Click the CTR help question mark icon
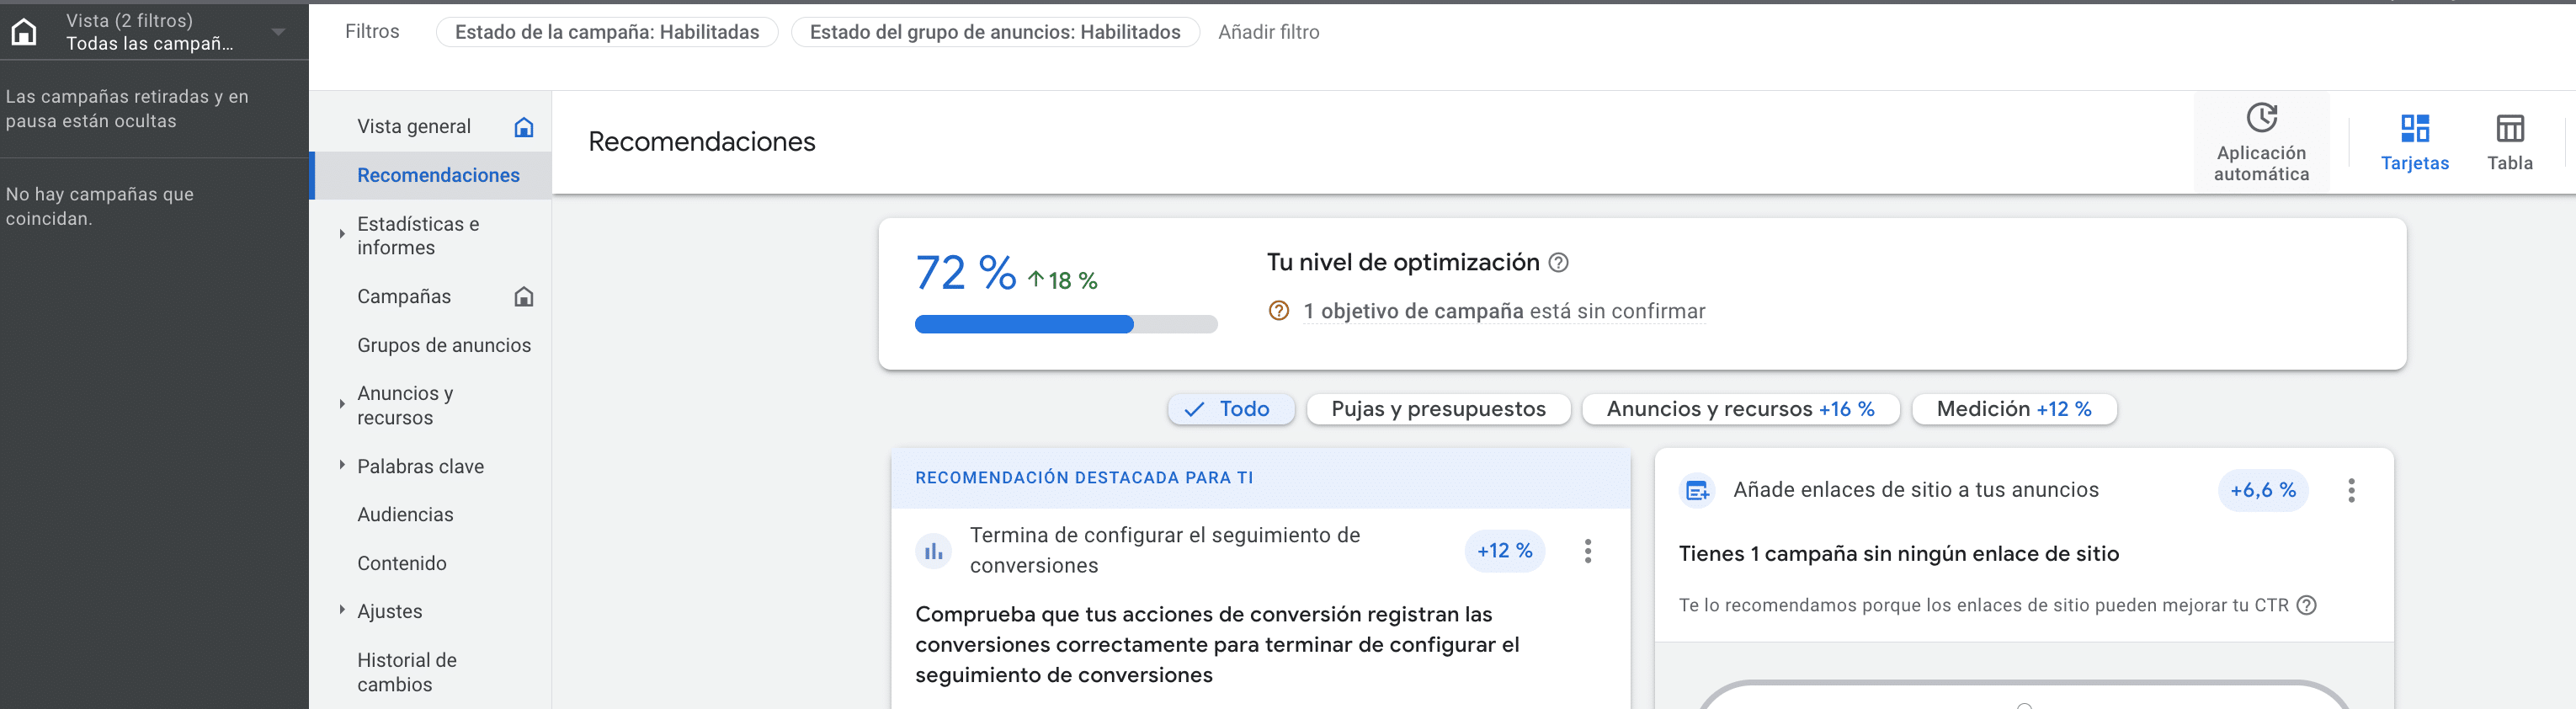Screen dimensions: 2576x709 coord(2306,605)
